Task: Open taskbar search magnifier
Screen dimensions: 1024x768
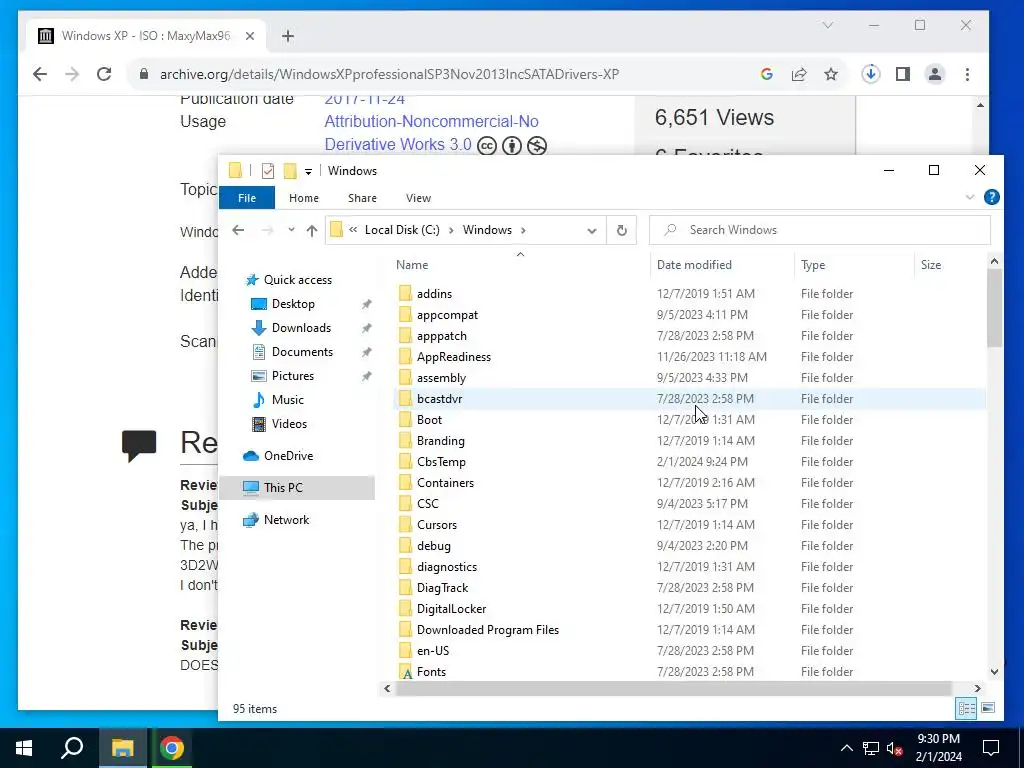Action: tap(72, 748)
